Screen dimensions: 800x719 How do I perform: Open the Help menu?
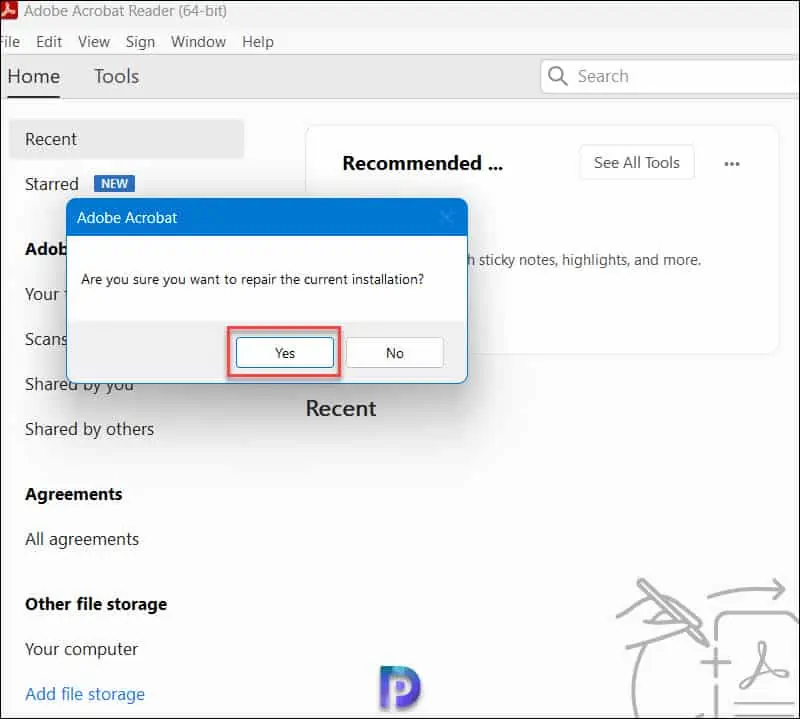tap(258, 41)
